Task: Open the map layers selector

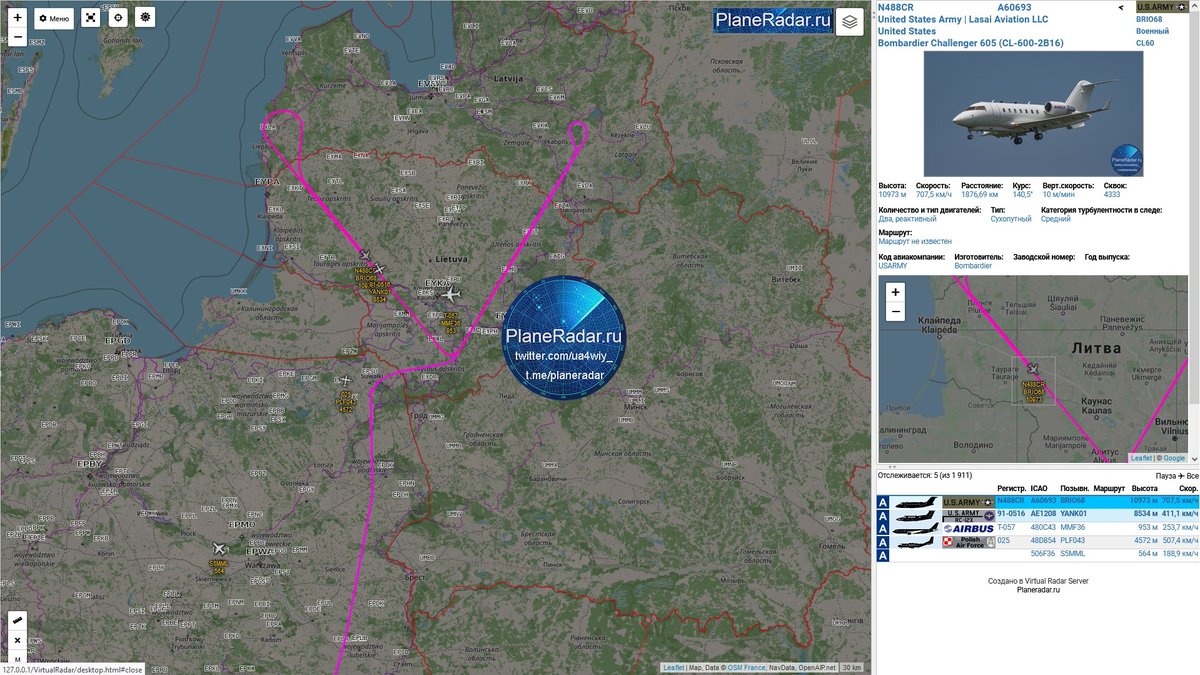Action: 849,21
